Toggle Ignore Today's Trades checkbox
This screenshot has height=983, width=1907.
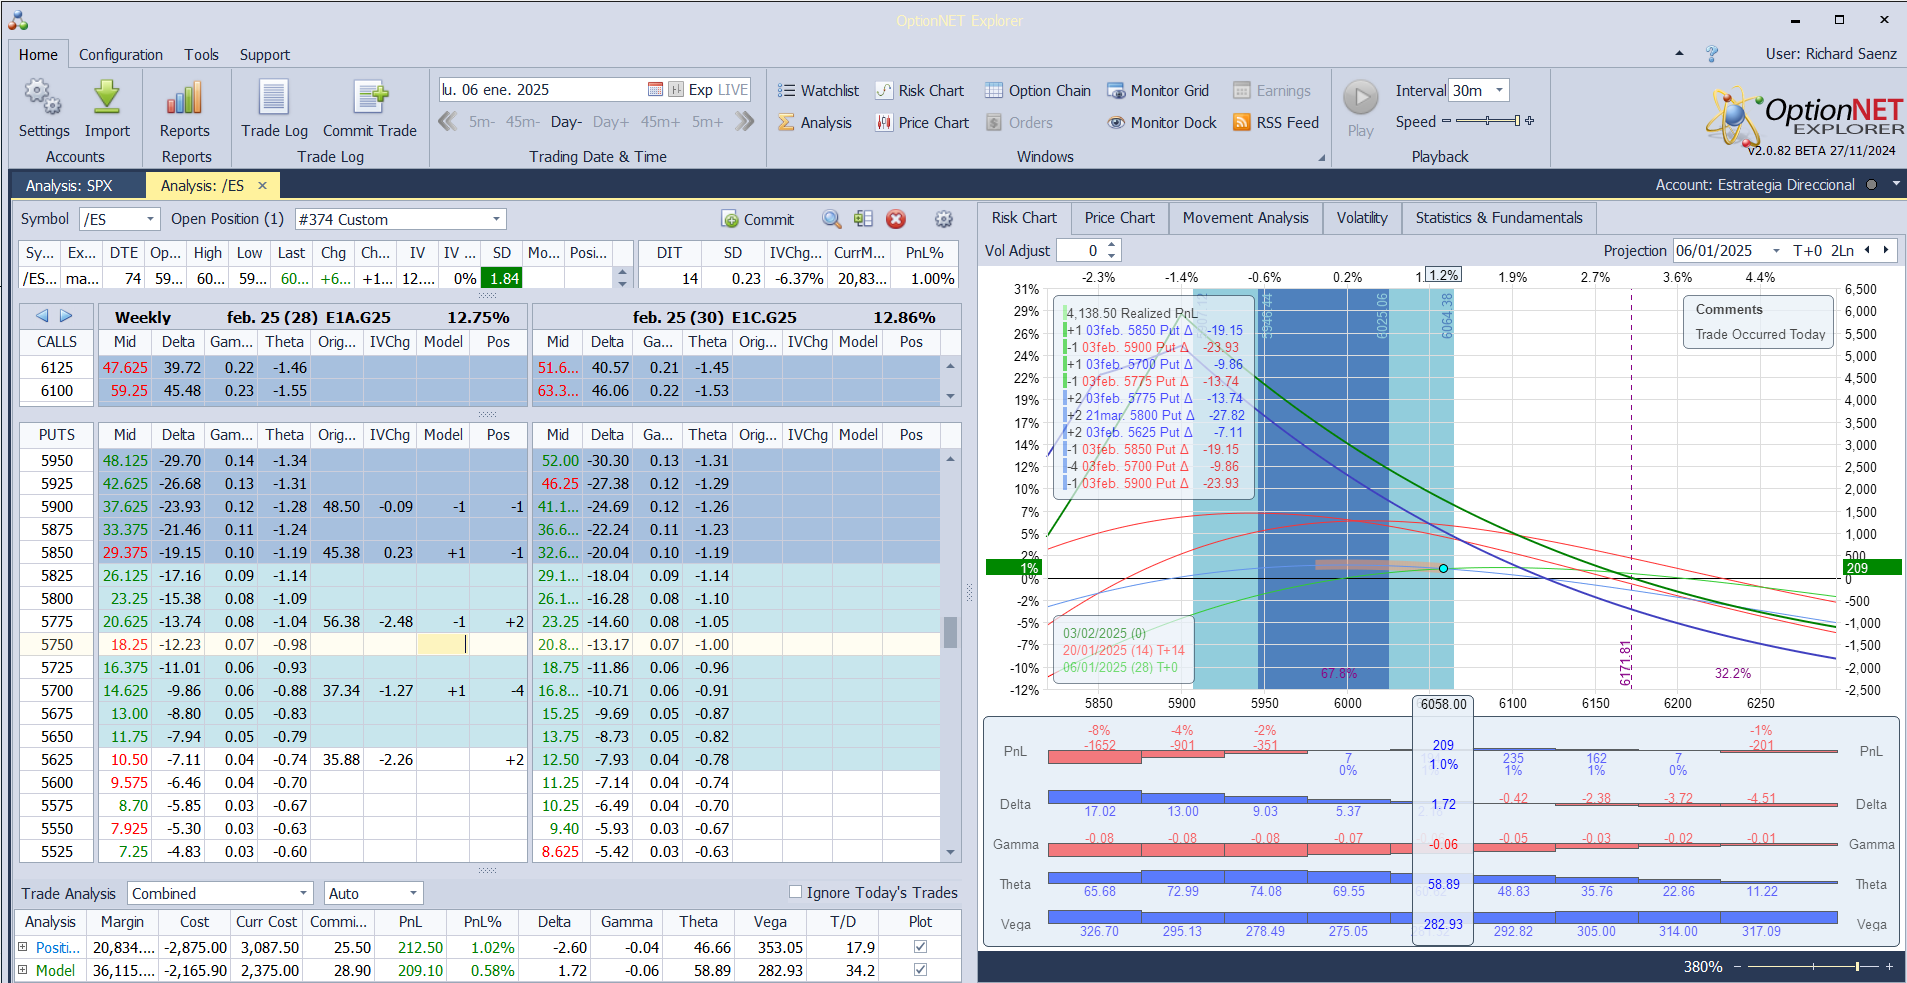point(796,892)
